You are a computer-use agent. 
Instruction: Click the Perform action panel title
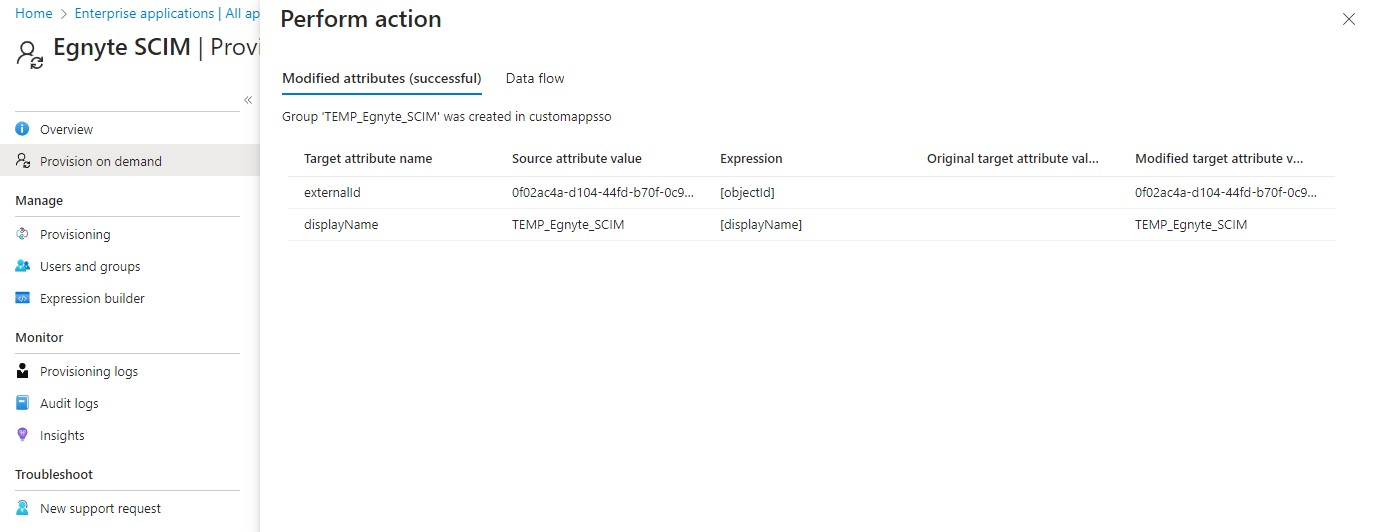coord(361,19)
